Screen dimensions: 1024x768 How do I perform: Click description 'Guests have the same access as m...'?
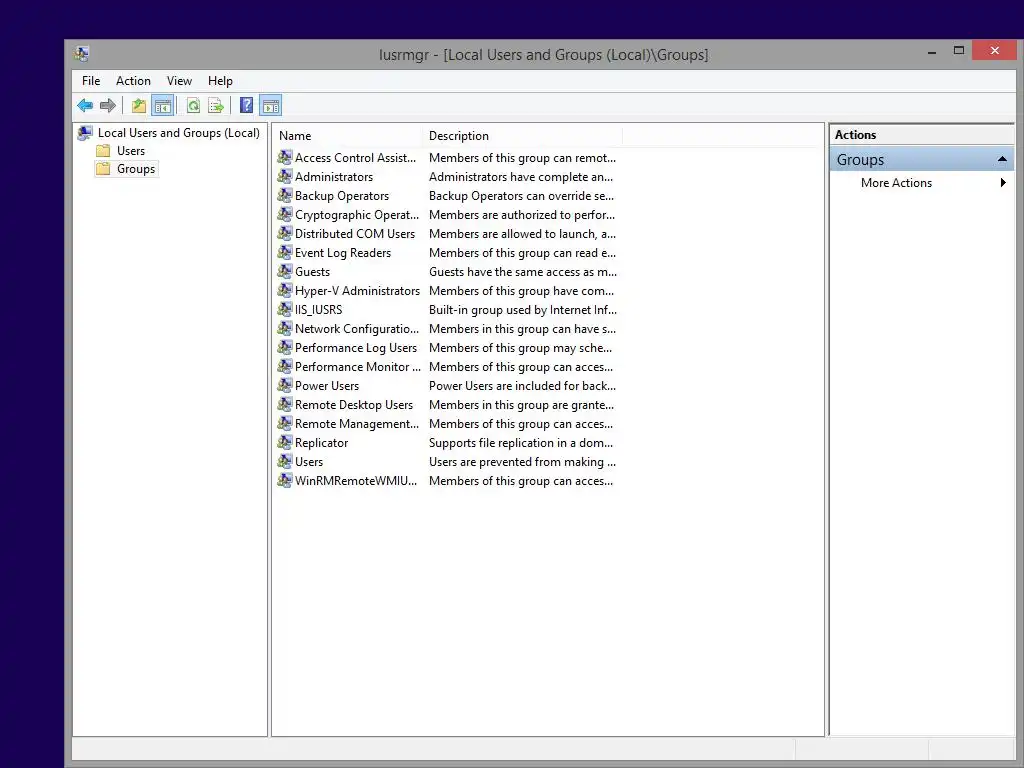click(x=522, y=272)
